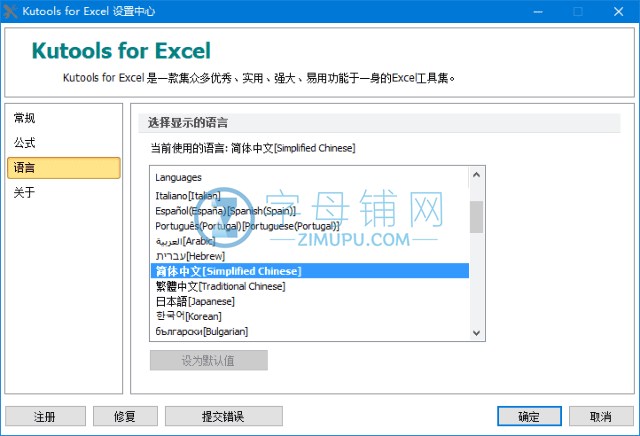This screenshot has height=436, width=640.
Task: Close the settings center window
Action: tap(618, 11)
